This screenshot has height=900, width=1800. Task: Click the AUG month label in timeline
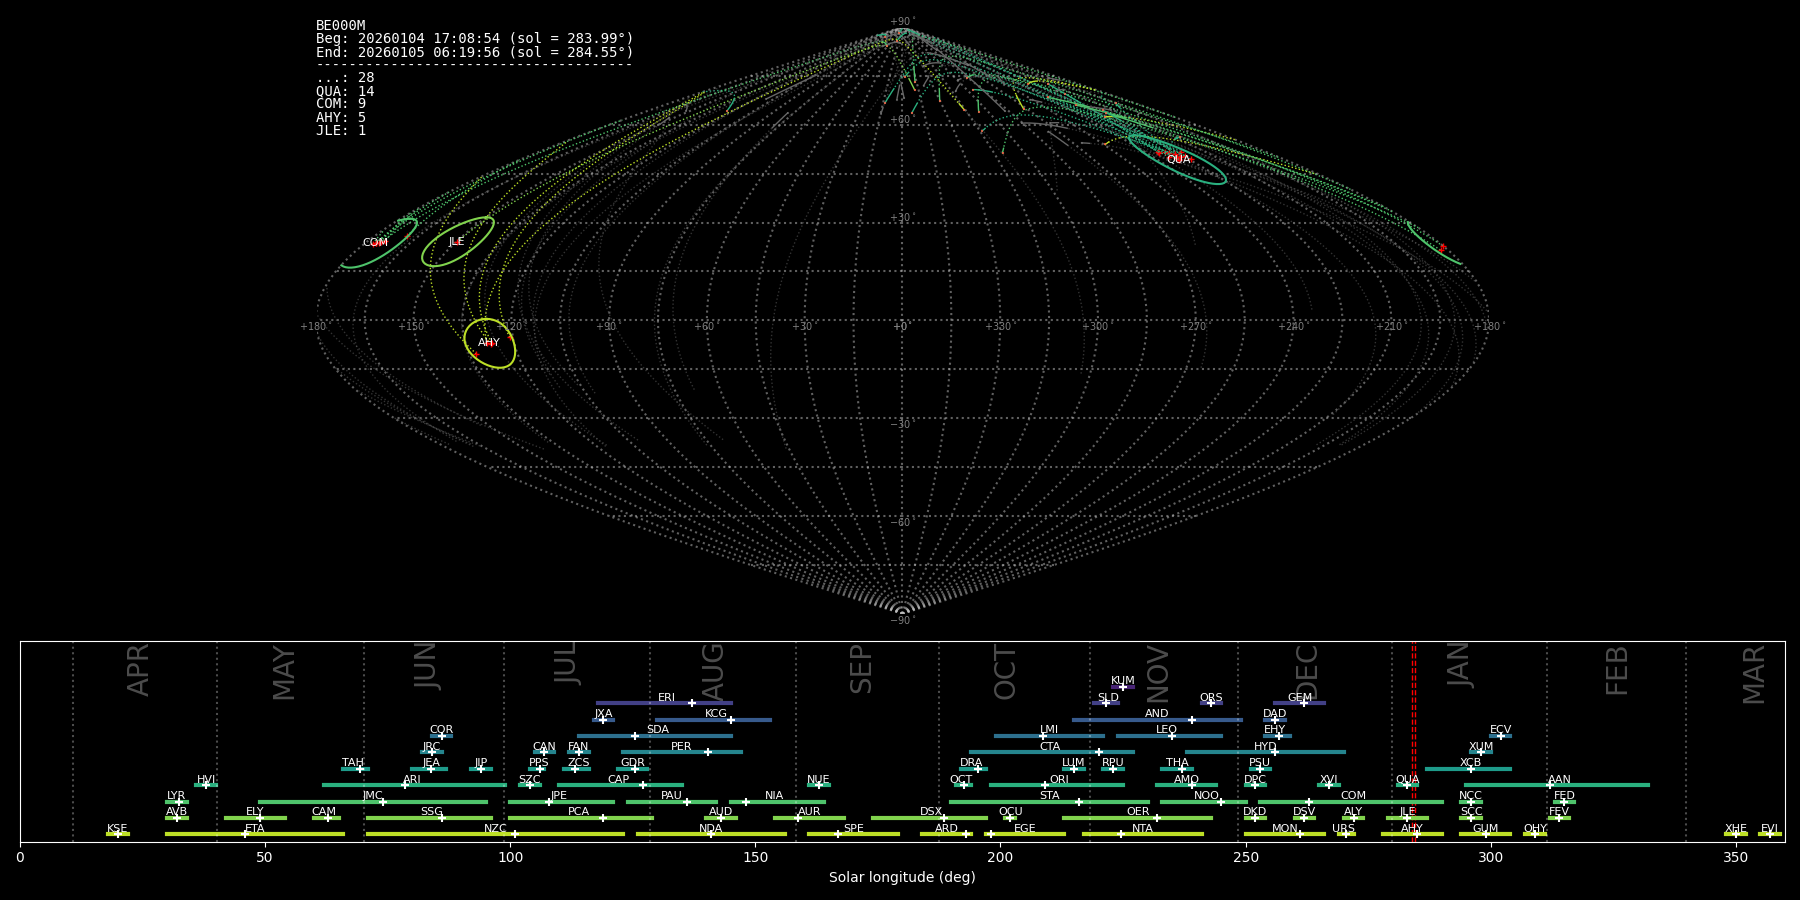coord(713,672)
